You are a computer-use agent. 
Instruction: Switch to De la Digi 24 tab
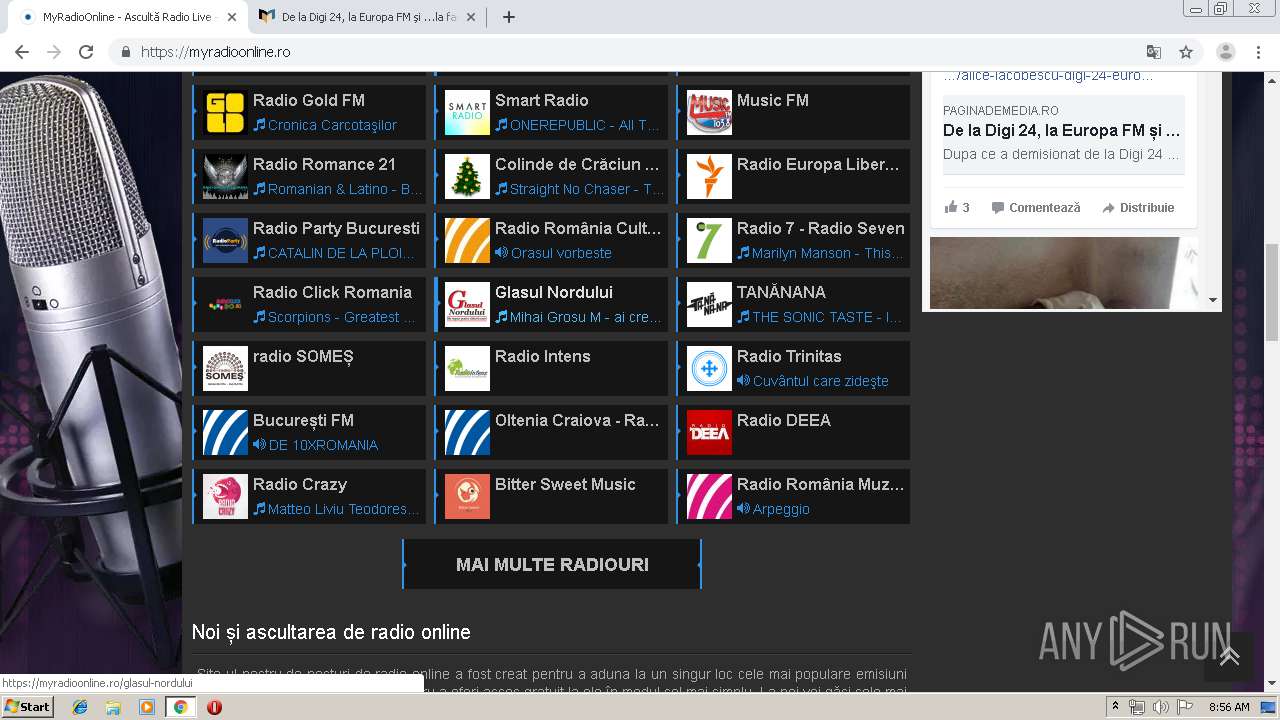point(368,17)
